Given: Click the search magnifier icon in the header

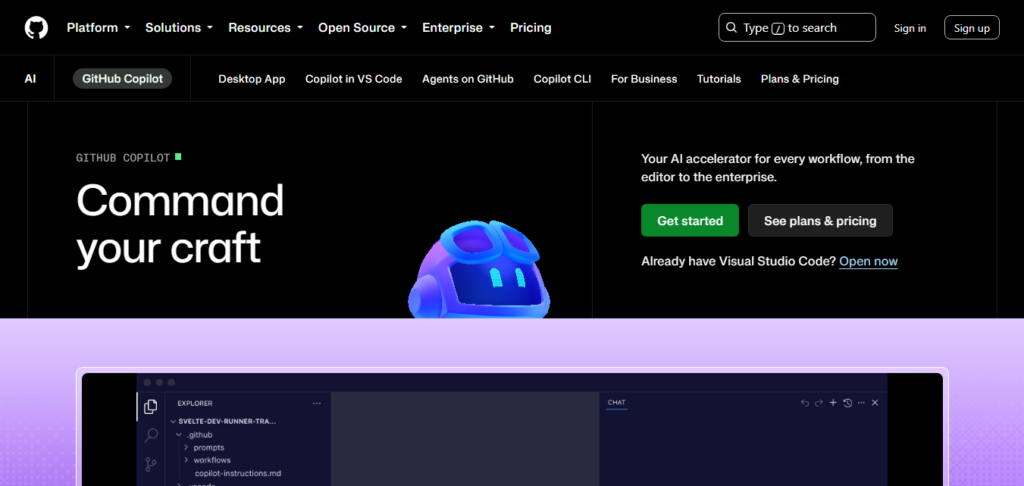Looking at the screenshot, I should click(731, 28).
